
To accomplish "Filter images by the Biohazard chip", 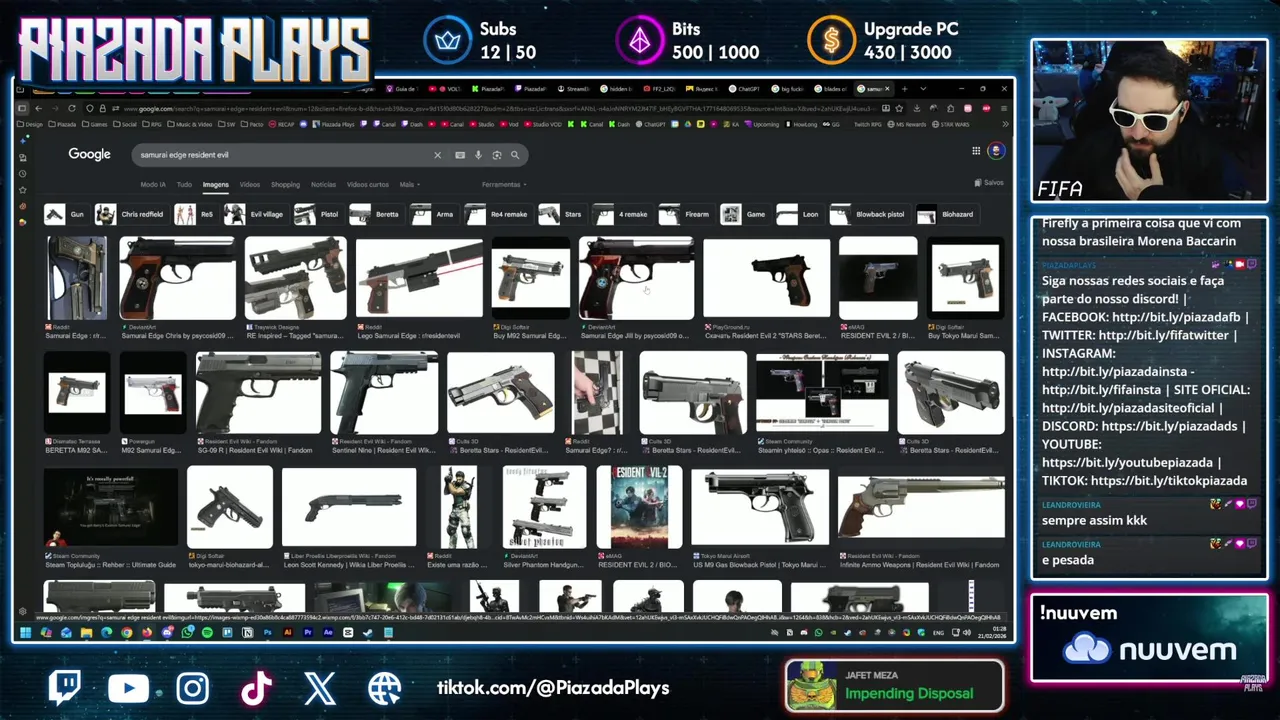I will click(946, 214).
